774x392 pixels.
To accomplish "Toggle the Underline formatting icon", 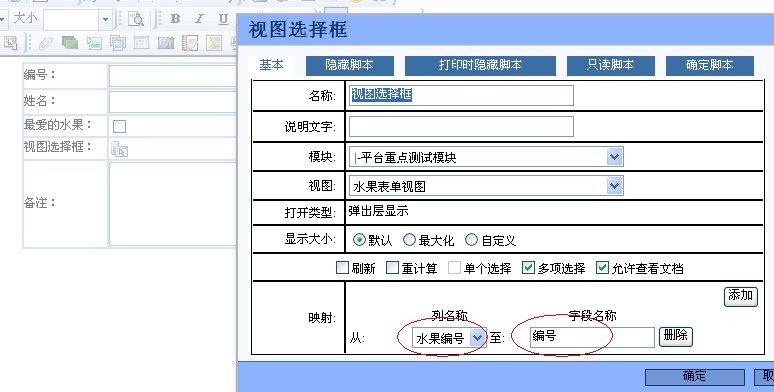I will click(223, 19).
